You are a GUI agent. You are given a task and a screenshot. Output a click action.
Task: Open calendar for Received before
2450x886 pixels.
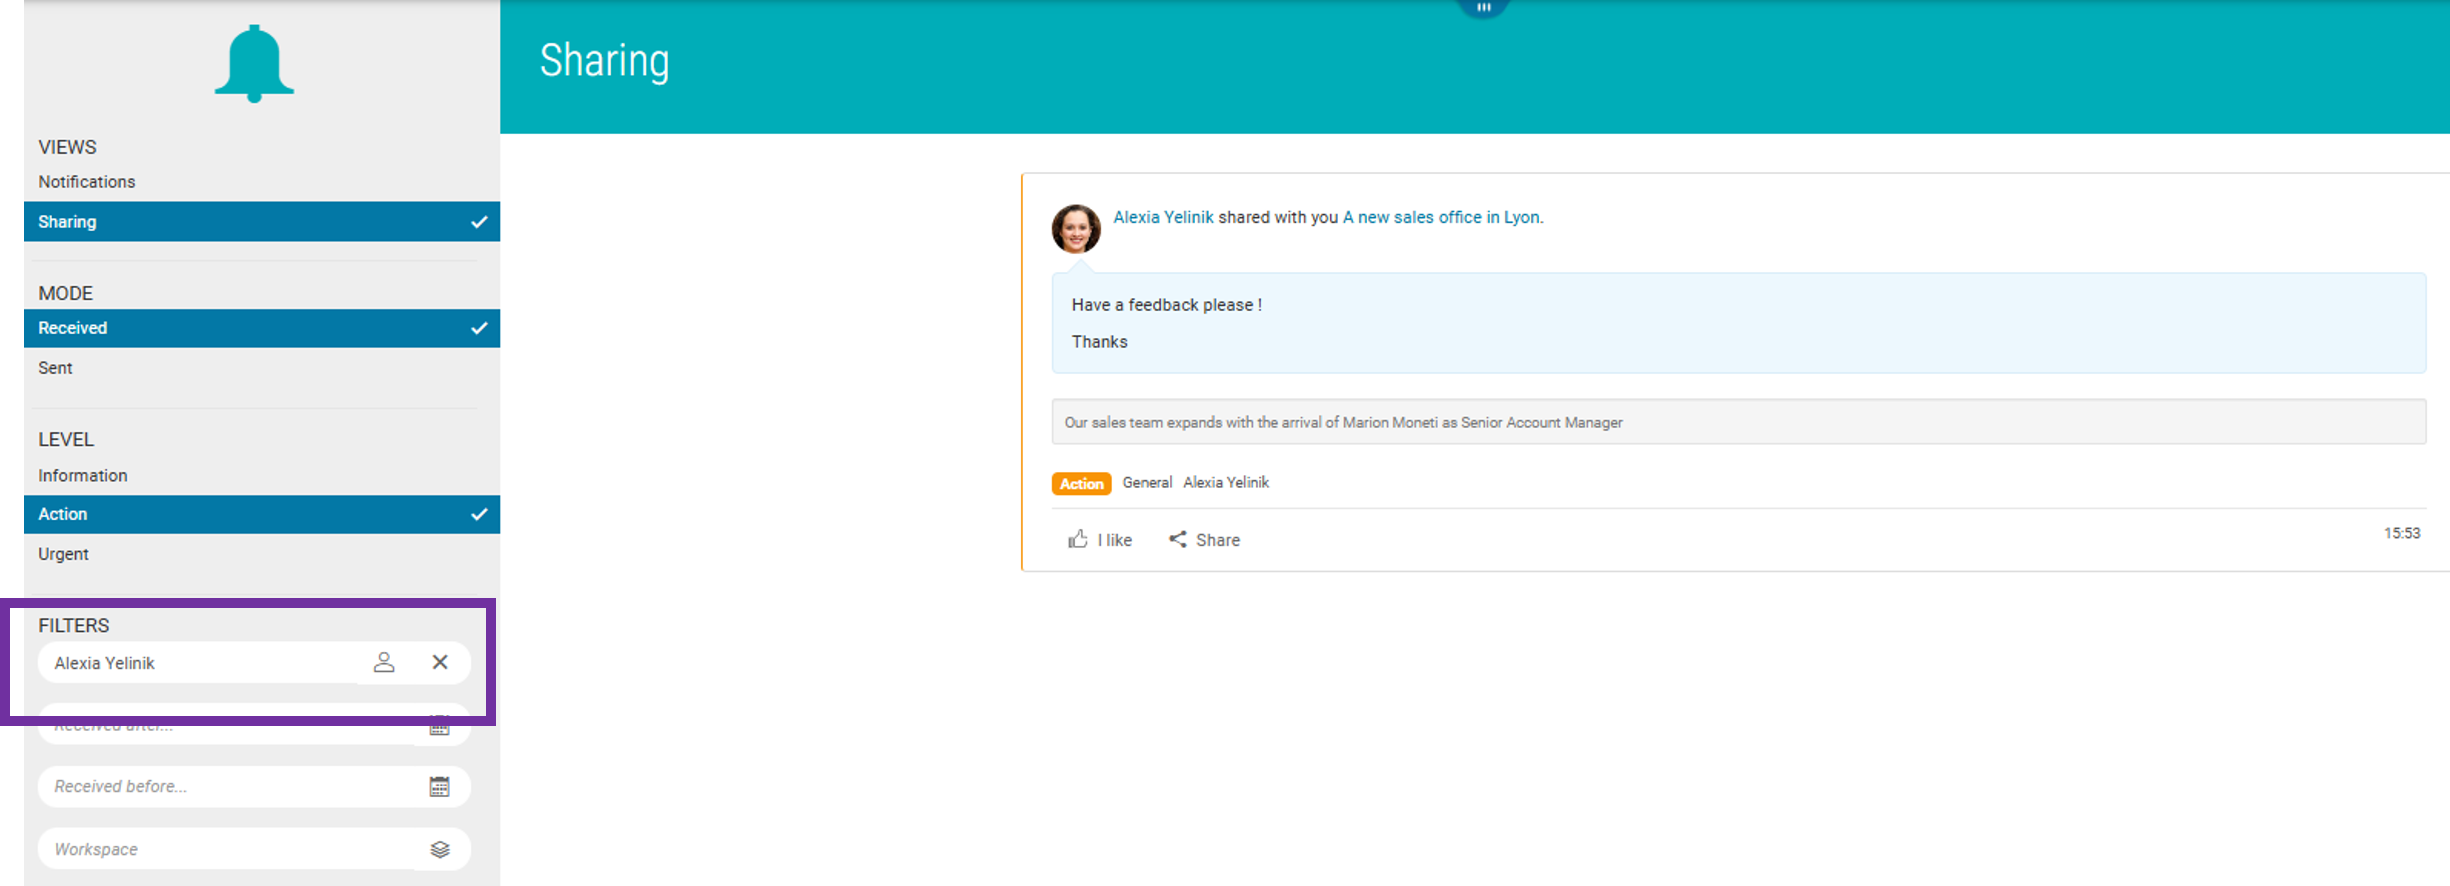point(439,787)
